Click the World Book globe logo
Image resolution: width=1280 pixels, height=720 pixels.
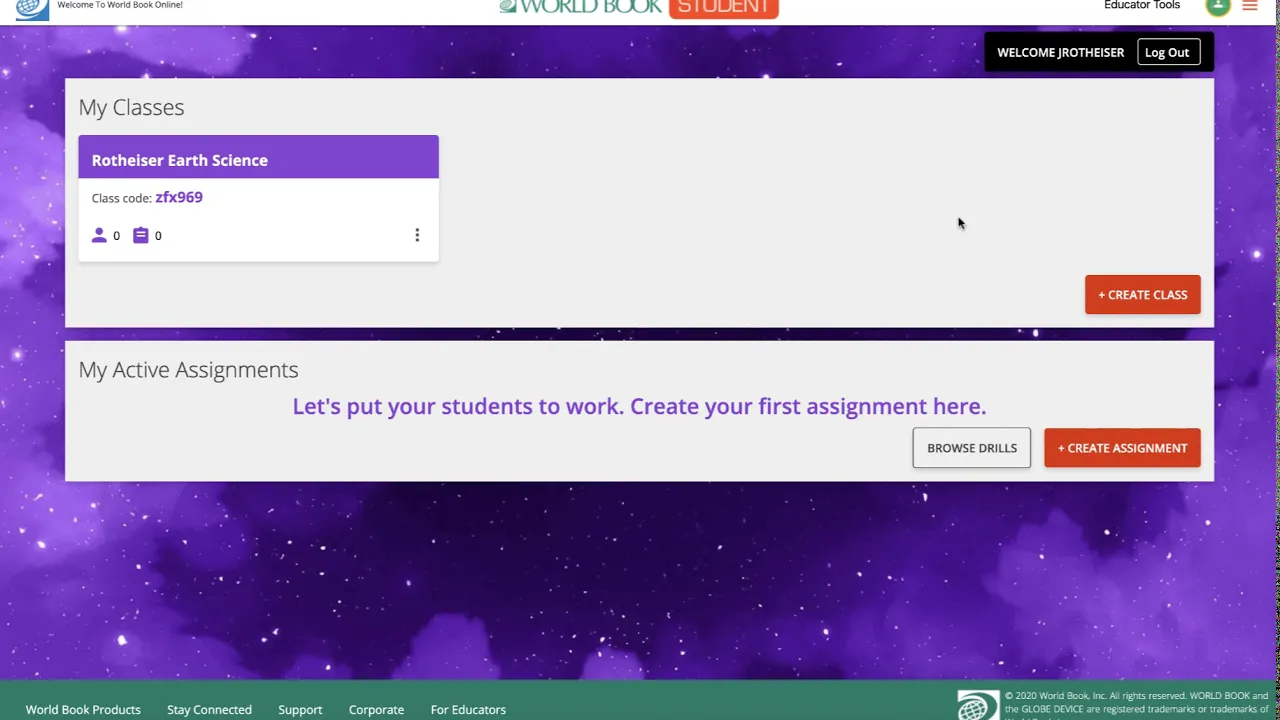(x=32, y=9)
